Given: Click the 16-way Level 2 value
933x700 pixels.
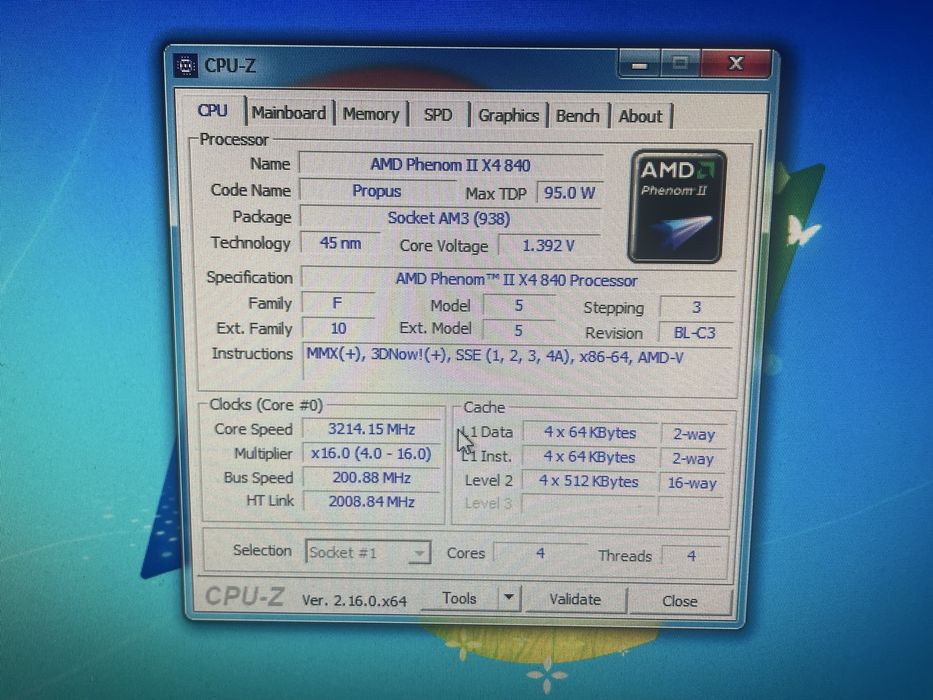Looking at the screenshot, I should [692, 483].
